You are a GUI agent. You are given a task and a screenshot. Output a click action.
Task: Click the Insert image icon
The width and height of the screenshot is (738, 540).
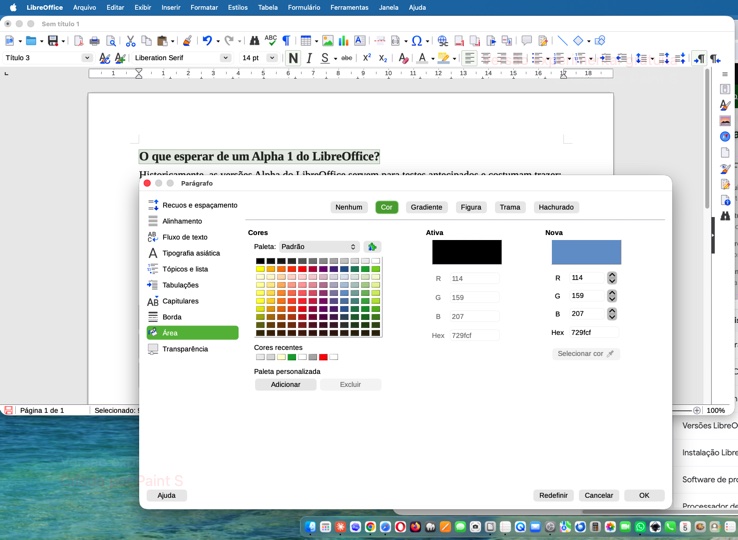(328, 41)
